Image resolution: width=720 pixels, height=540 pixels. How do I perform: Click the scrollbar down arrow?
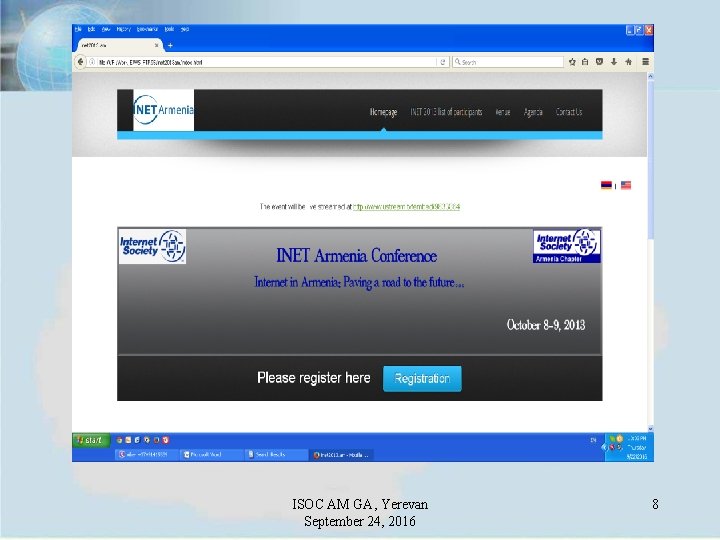click(x=650, y=428)
